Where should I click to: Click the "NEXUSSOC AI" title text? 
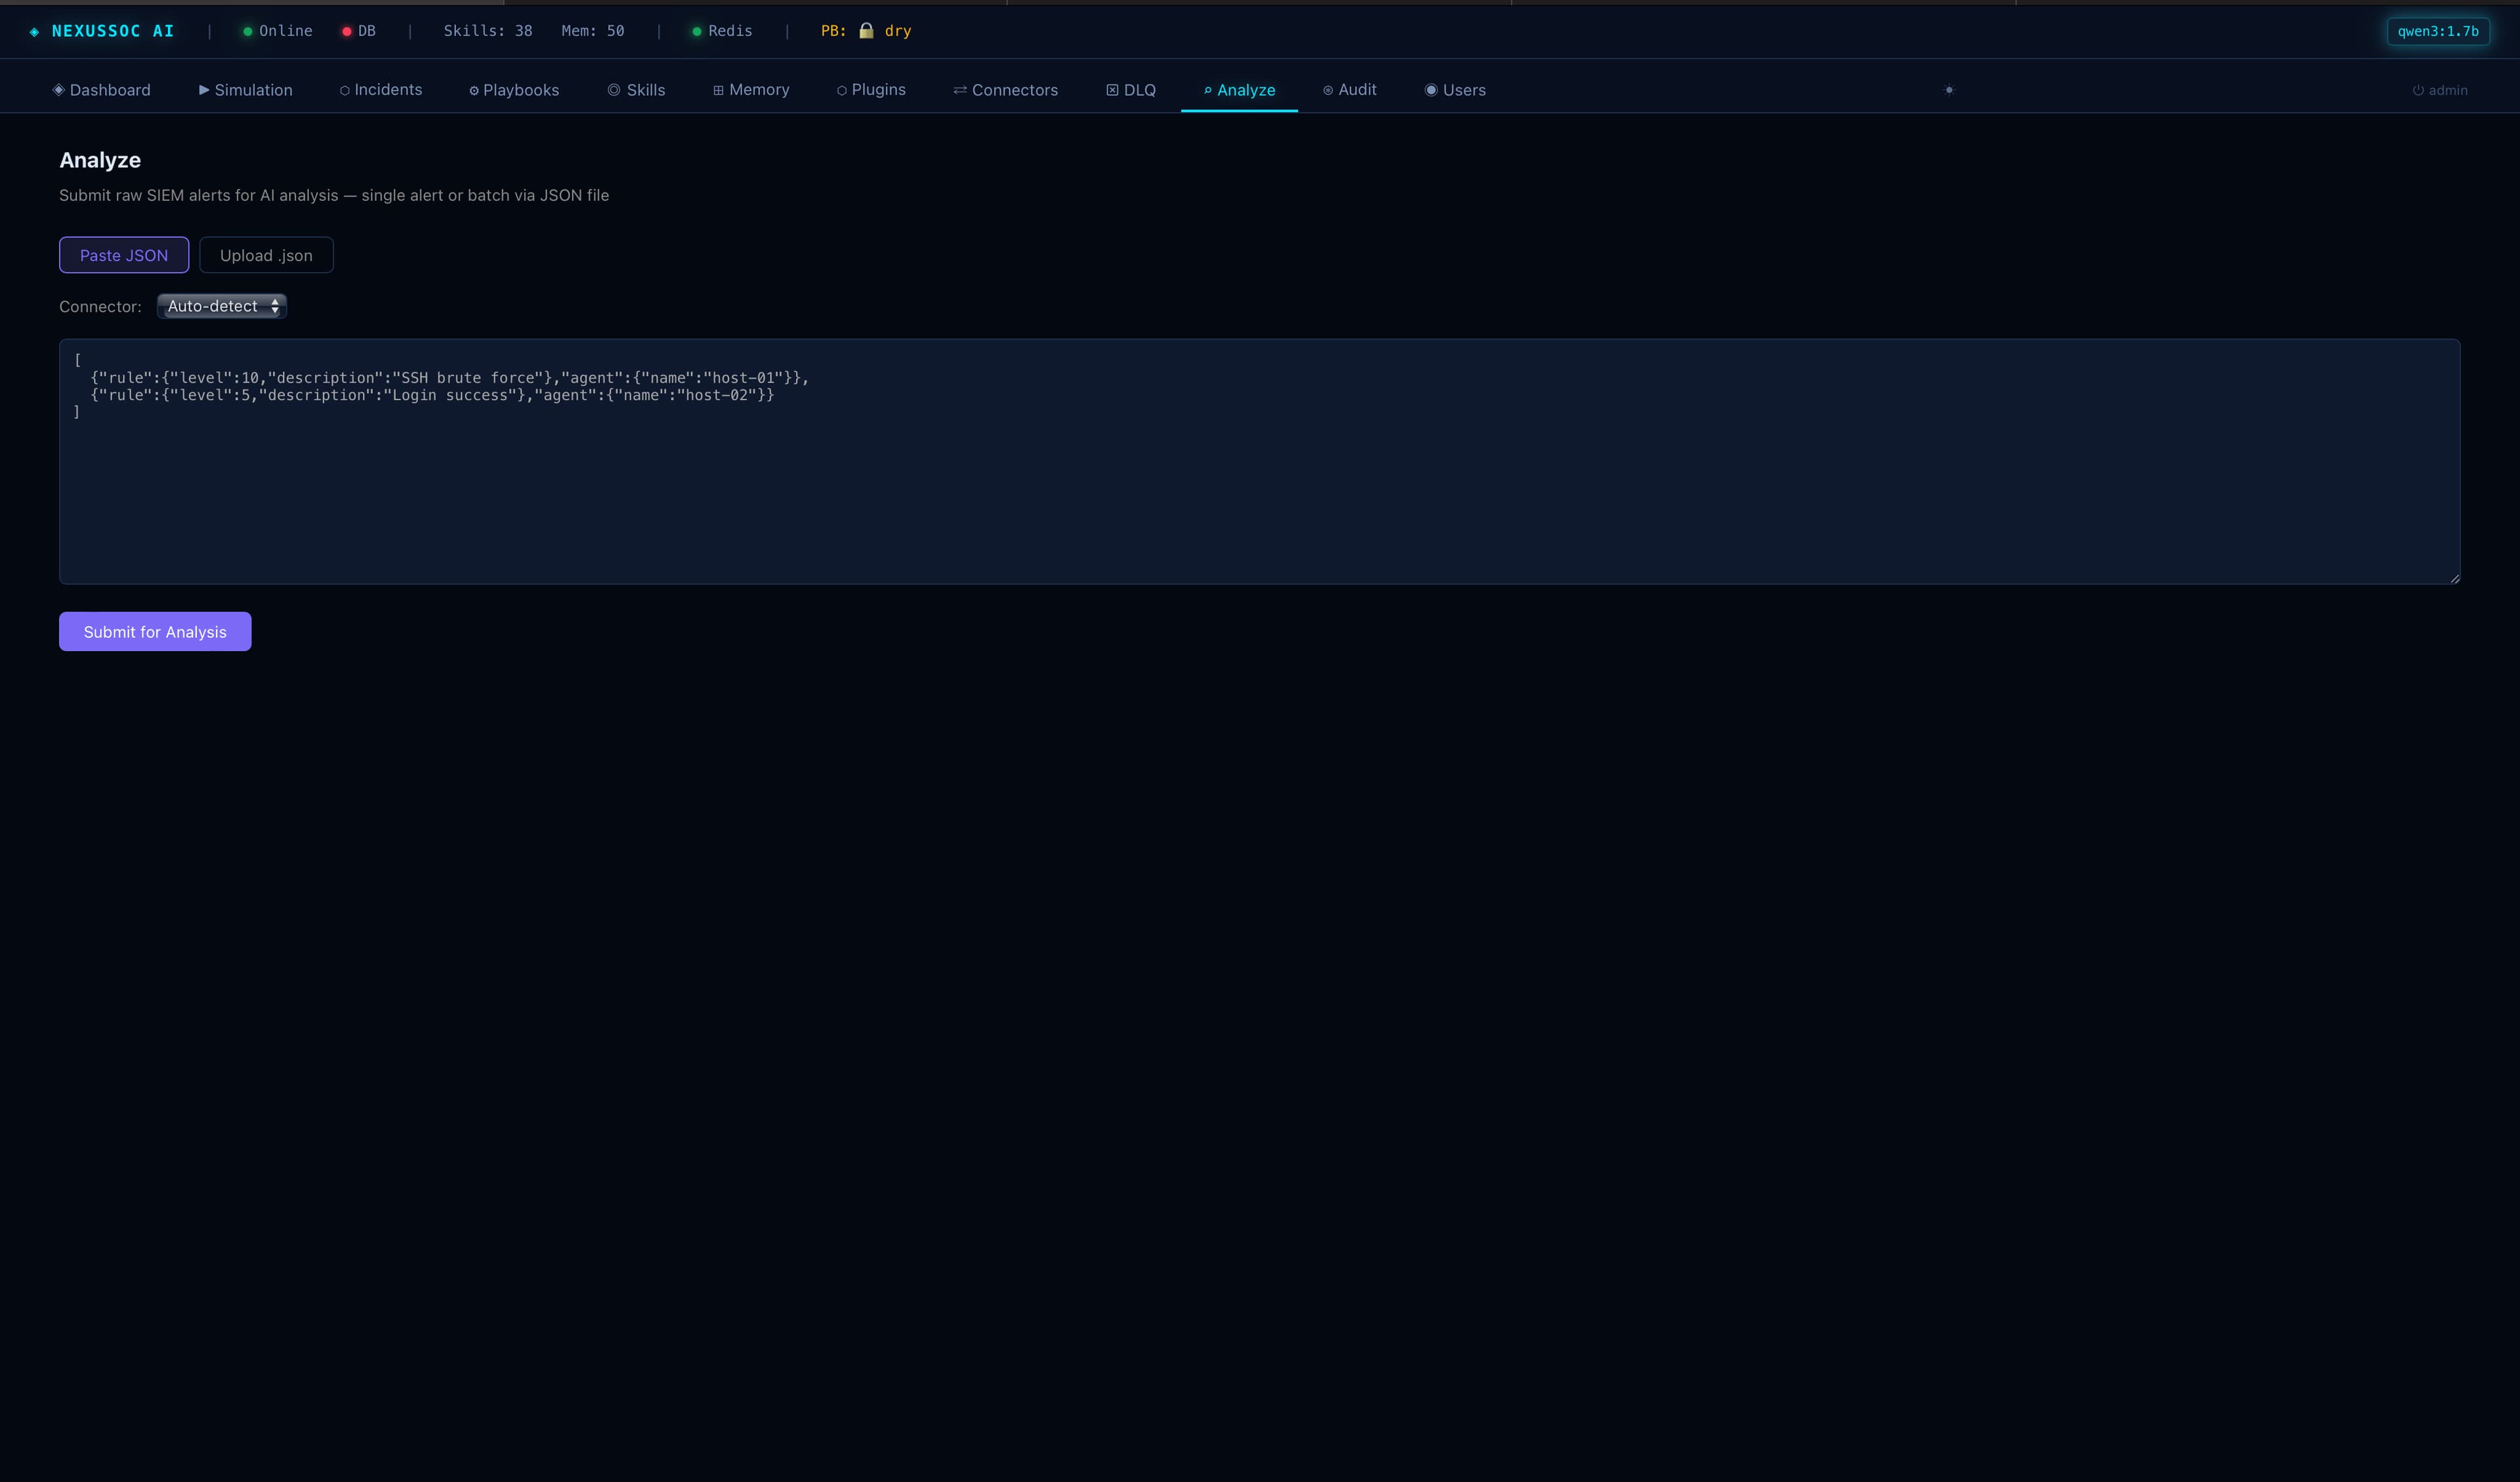(x=113, y=31)
